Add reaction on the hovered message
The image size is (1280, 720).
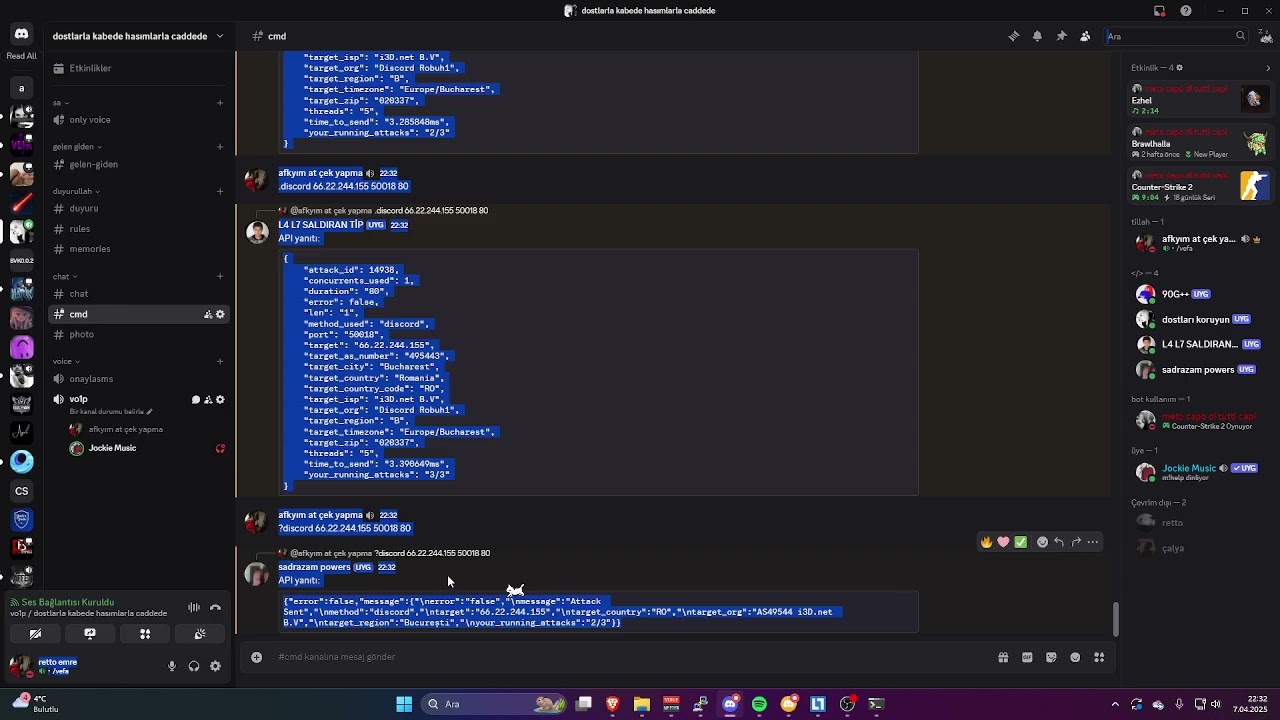[1042, 542]
